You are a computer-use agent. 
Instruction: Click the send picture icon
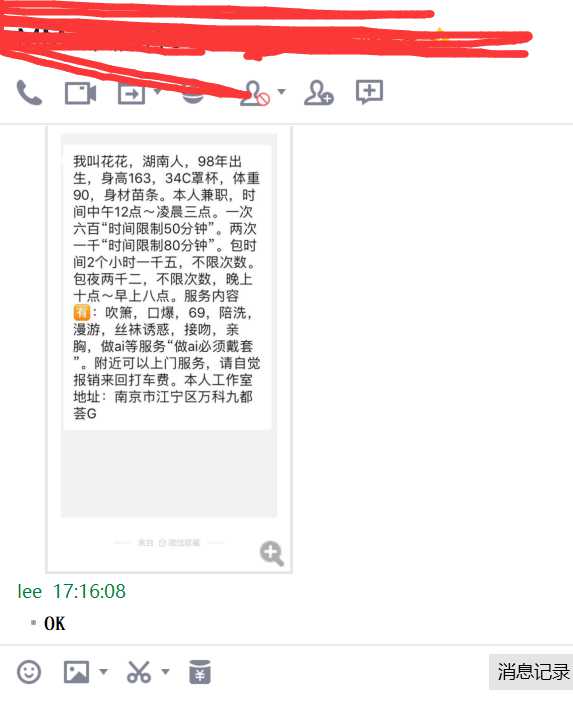click(x=76, y=672)
